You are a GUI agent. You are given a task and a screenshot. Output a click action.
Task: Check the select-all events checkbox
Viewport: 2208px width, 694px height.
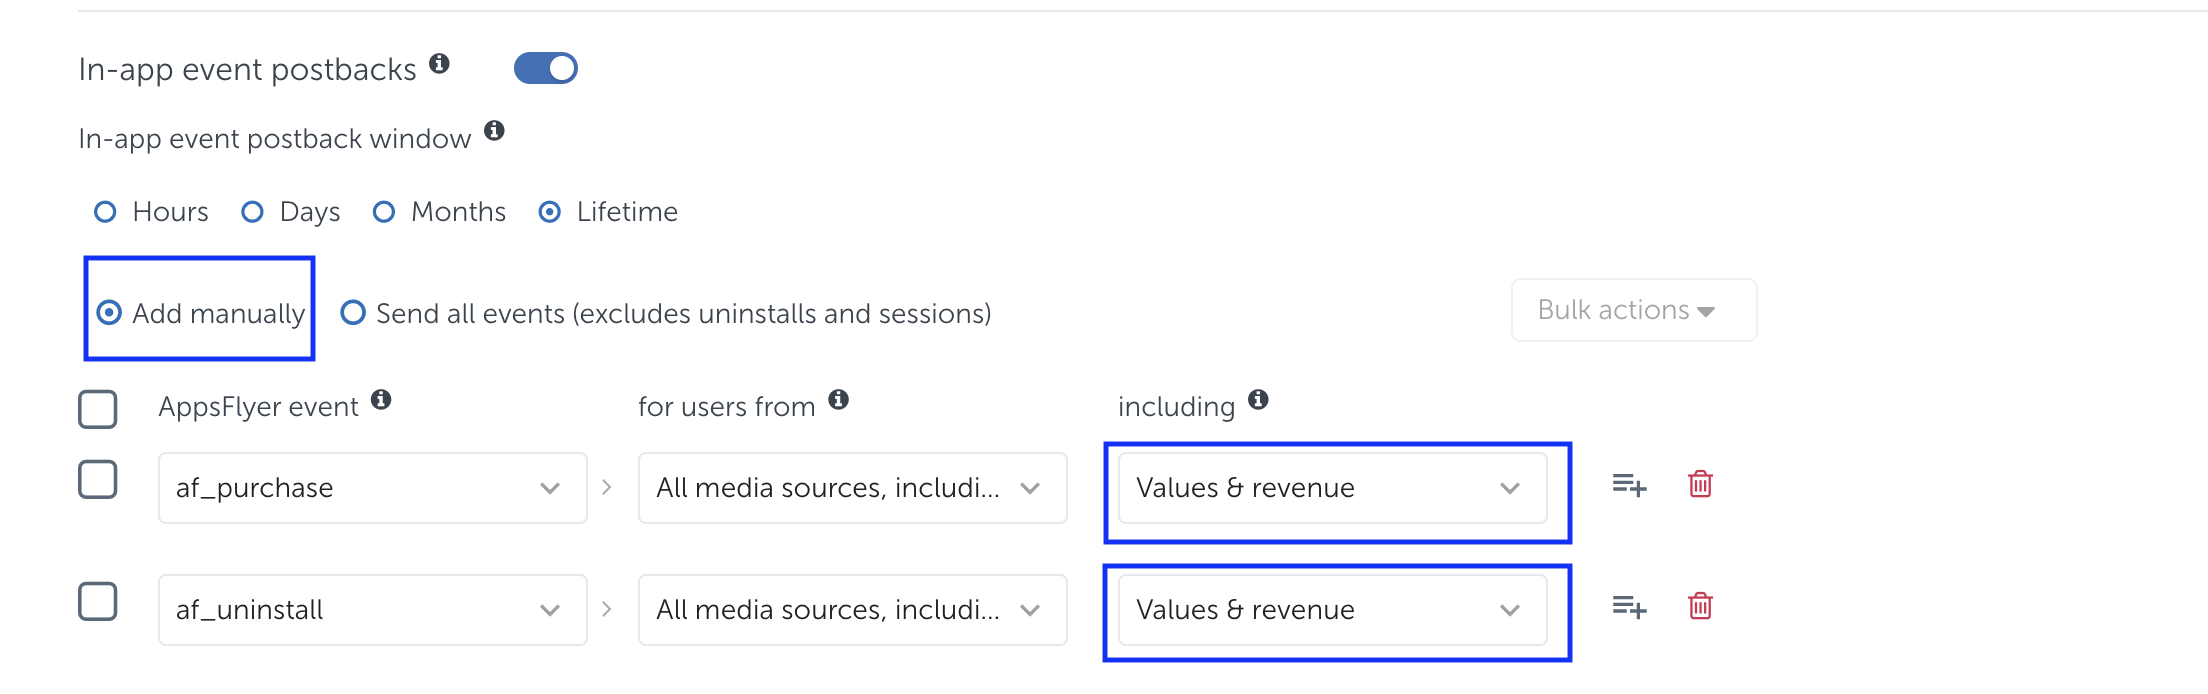[x=98, y=409]
